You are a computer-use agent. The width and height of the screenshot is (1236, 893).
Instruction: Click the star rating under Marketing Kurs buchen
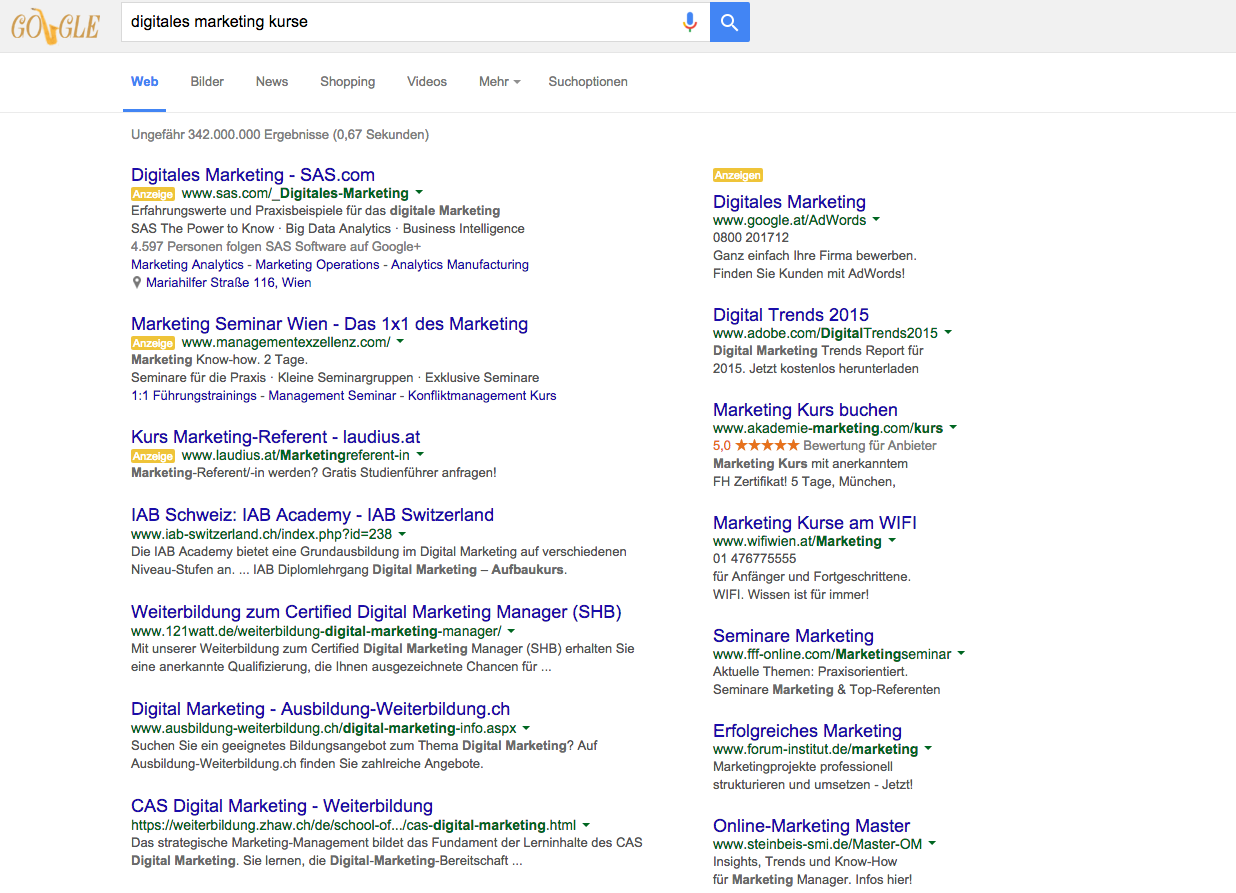(768, 446)
